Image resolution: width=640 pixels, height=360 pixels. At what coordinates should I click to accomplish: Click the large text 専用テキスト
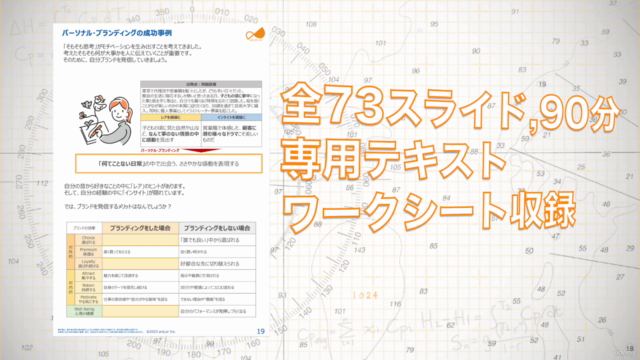393,159
